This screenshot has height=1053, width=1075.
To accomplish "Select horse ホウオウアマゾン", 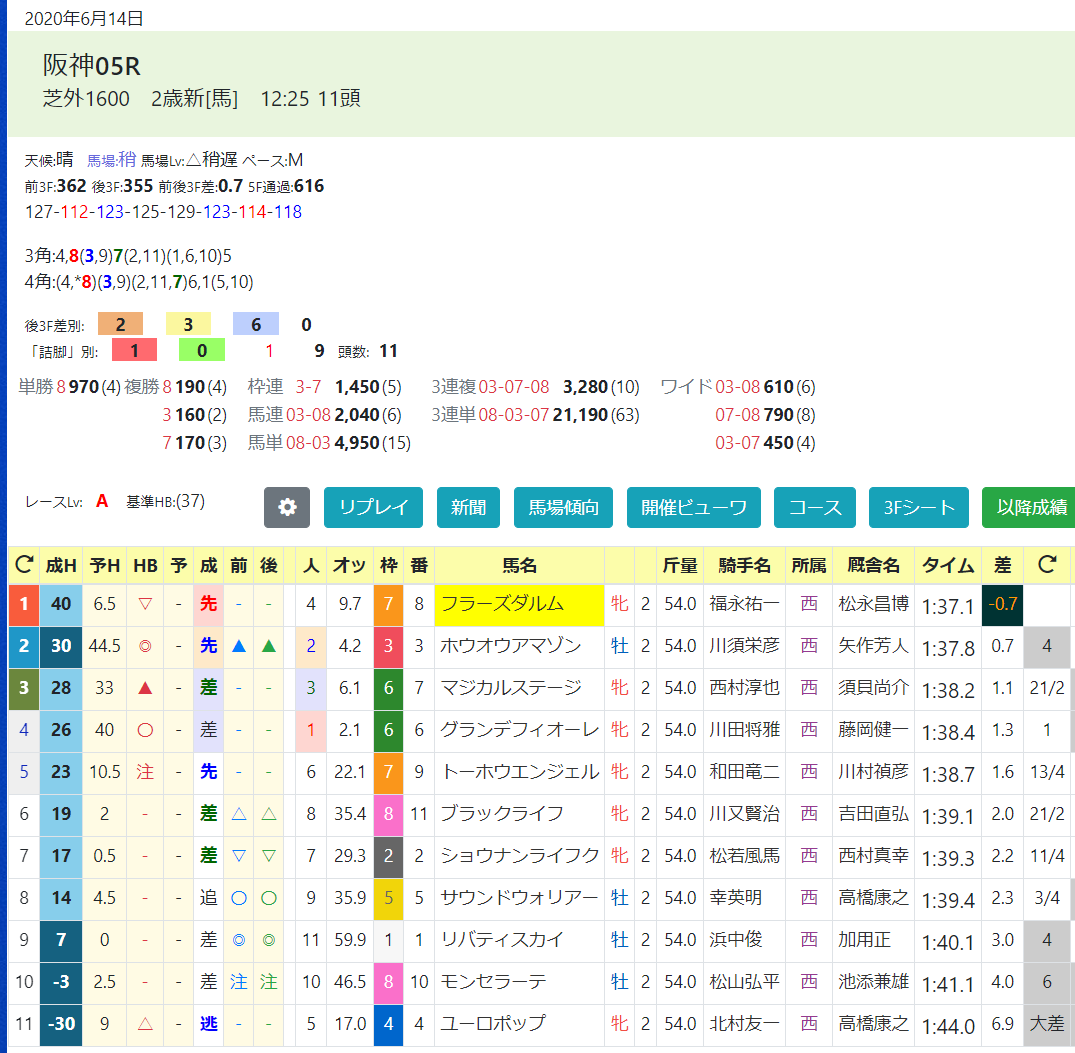I will [510, 646].
